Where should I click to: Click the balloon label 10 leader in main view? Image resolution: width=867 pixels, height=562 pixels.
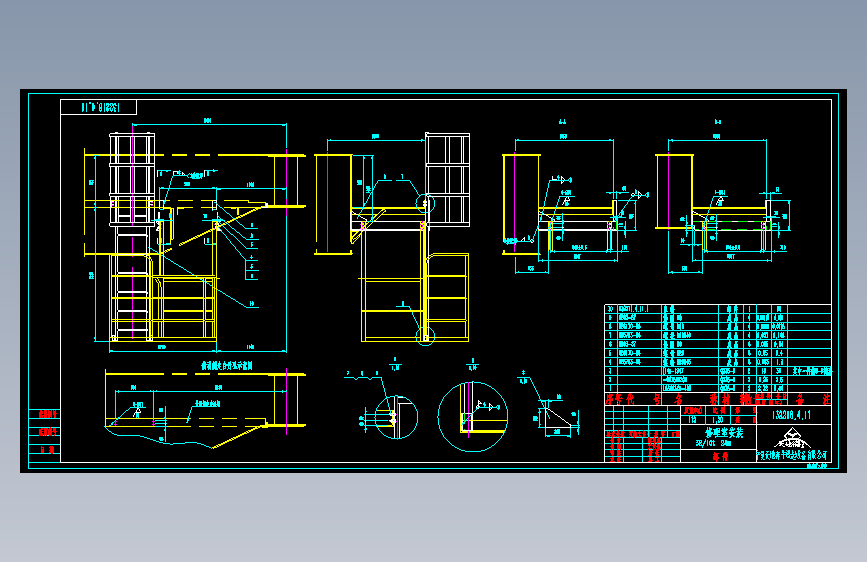click(x=252, y=304)
